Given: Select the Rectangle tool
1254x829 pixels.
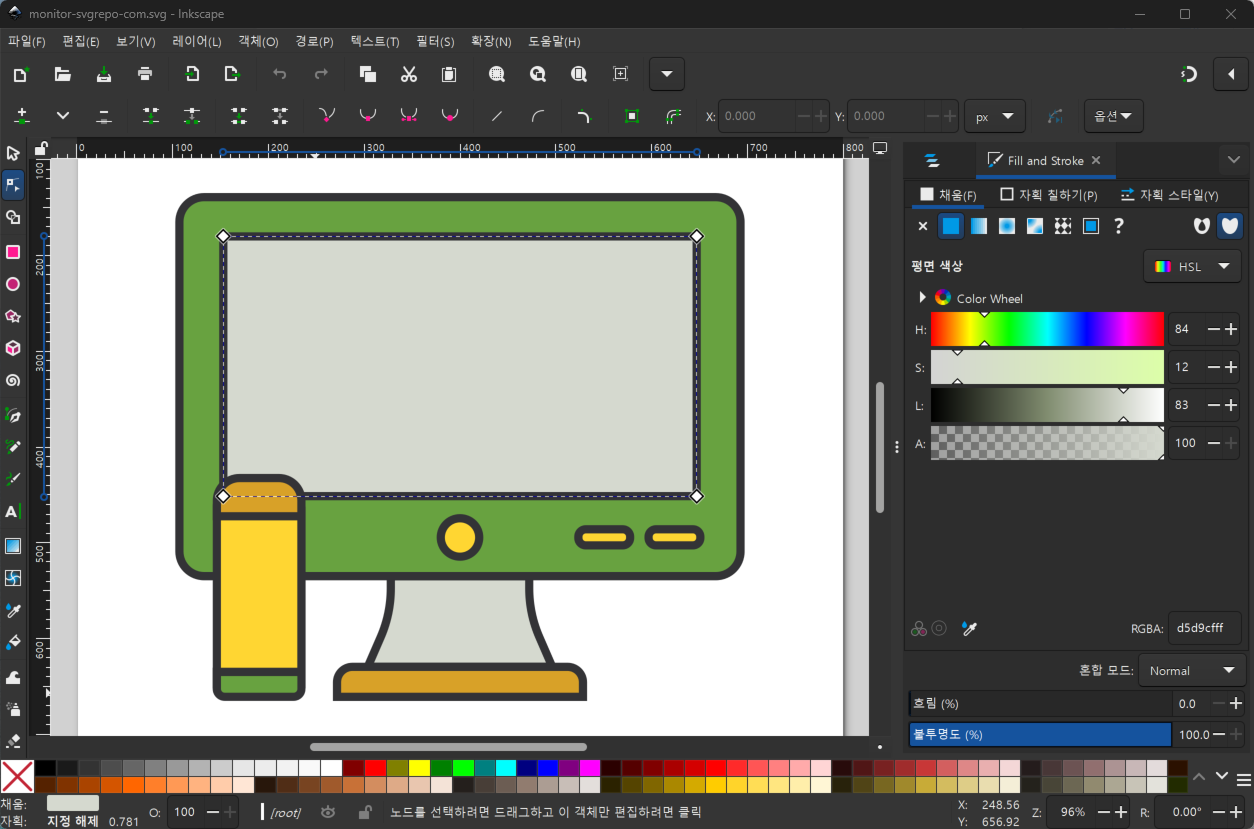Looking at the screenshot, I should (x=13, y=251).
